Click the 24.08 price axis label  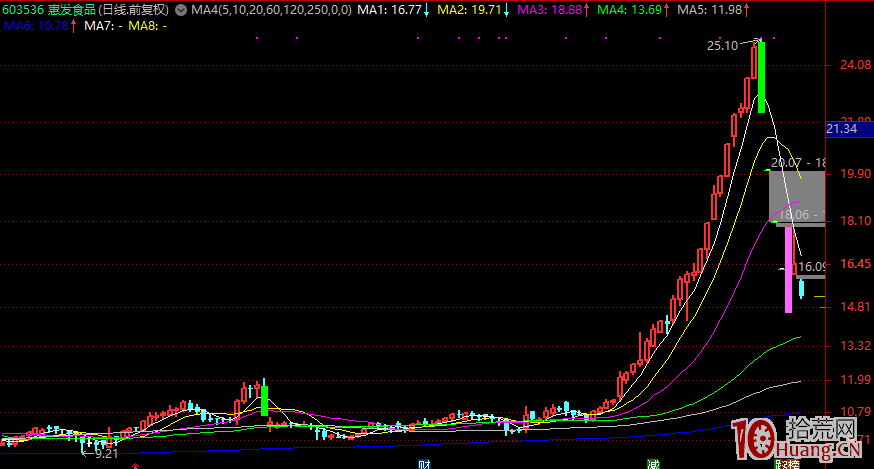point(856,65)
